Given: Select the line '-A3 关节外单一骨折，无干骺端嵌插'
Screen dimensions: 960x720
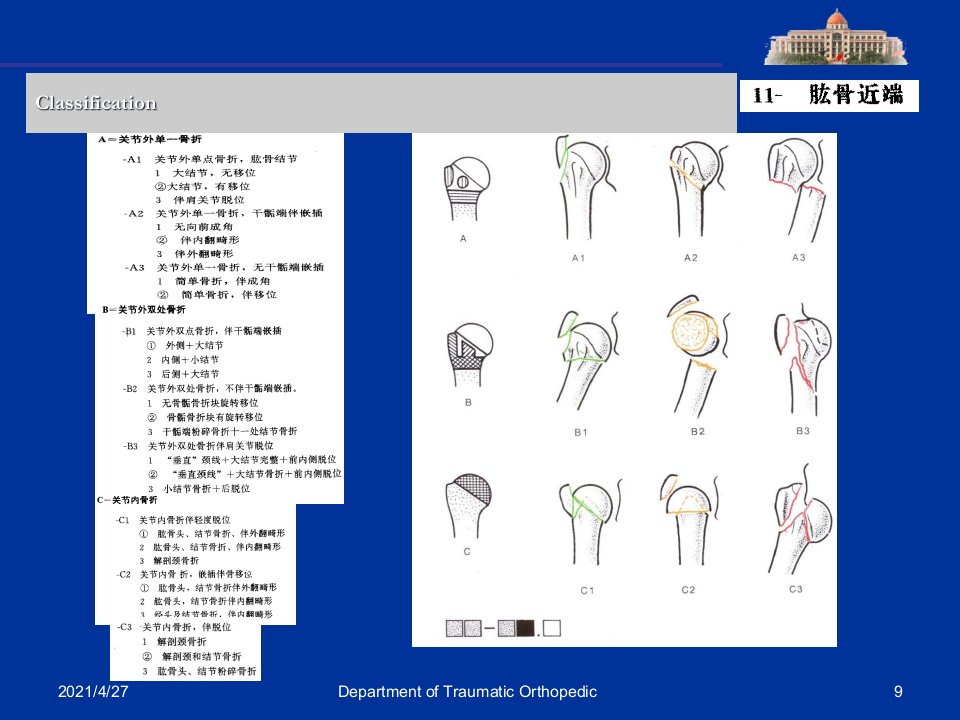Looking at the screenshot, I should coord(224,268).
